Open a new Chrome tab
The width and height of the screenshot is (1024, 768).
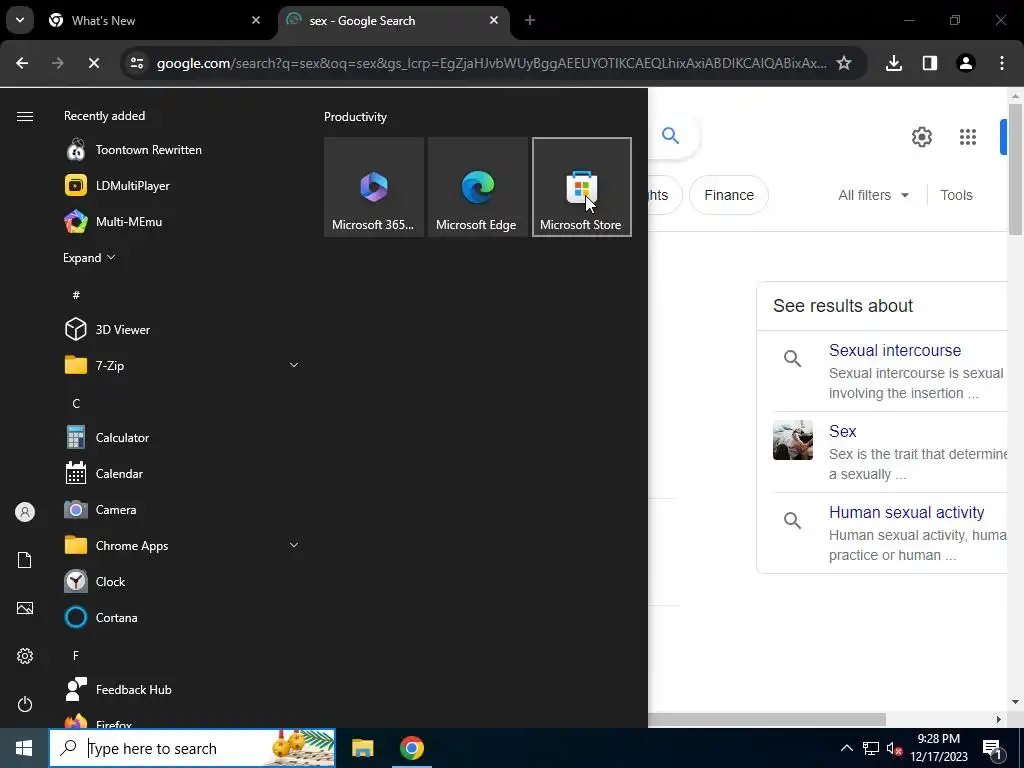click(x=530, y=20)
